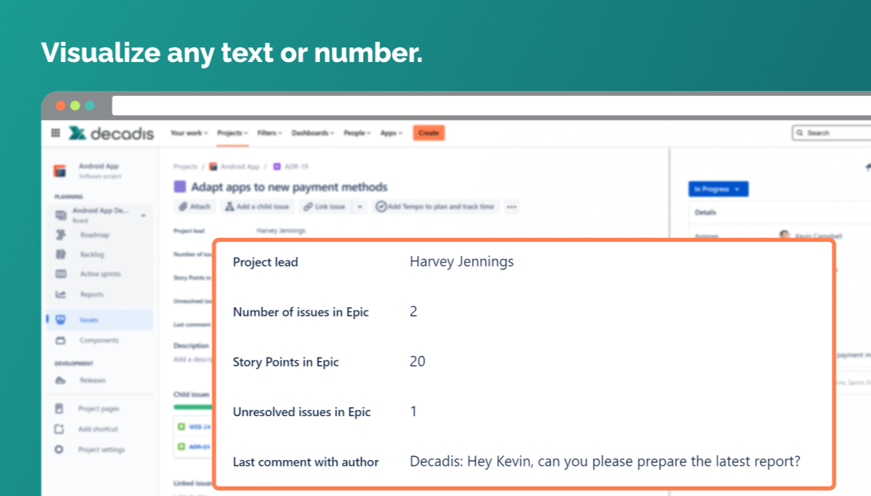Click the Project settings gear icon
This screenshot has width=871, height=496.
(59, 449)
